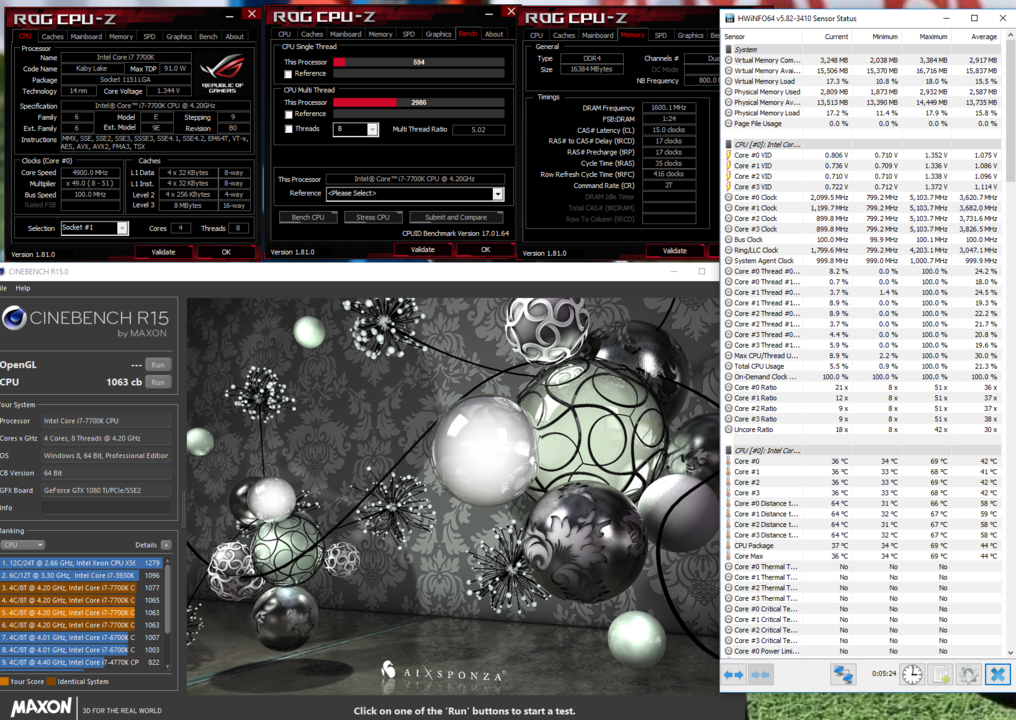Click the Max CPU/Thread U... sensor row
The image size is (1016, 720).
[864, 356]
